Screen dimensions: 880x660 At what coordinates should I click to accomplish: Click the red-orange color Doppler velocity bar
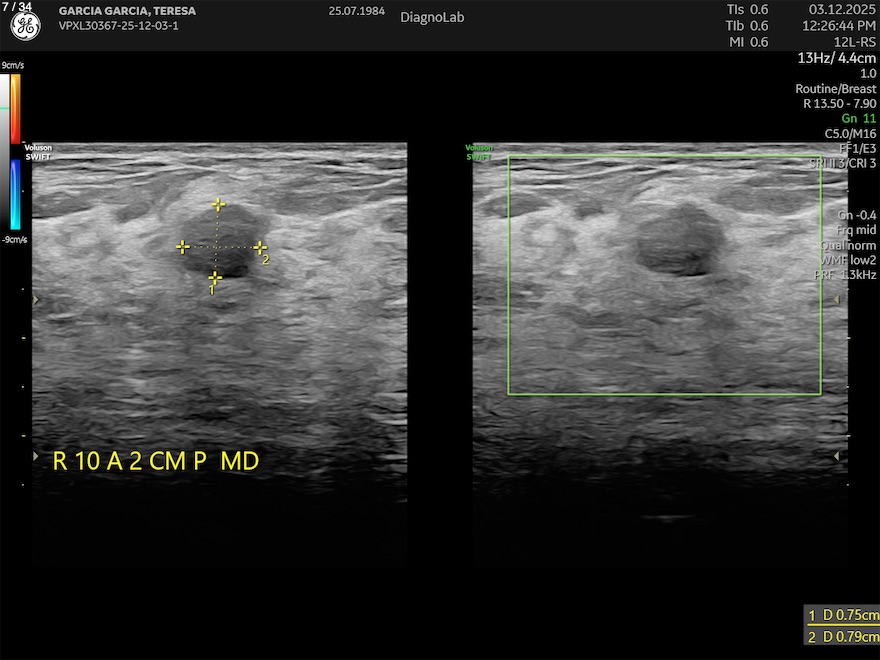pyautogui.click(x=16, y=108)
